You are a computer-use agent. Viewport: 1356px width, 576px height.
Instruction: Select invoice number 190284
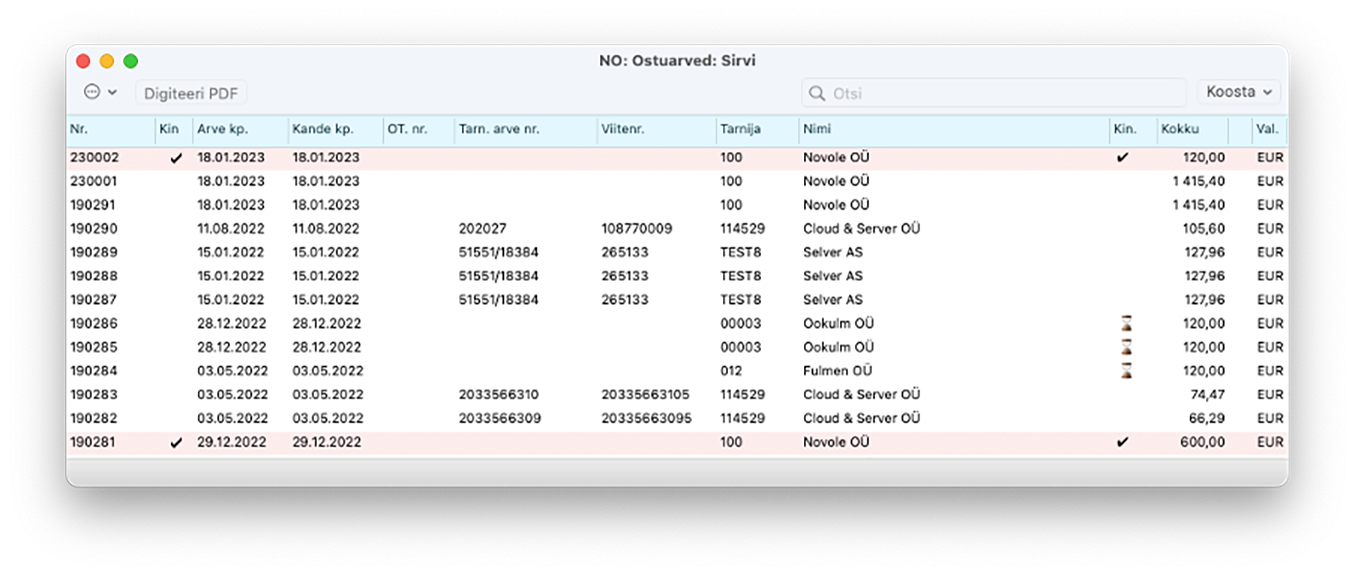click(94, 371)
